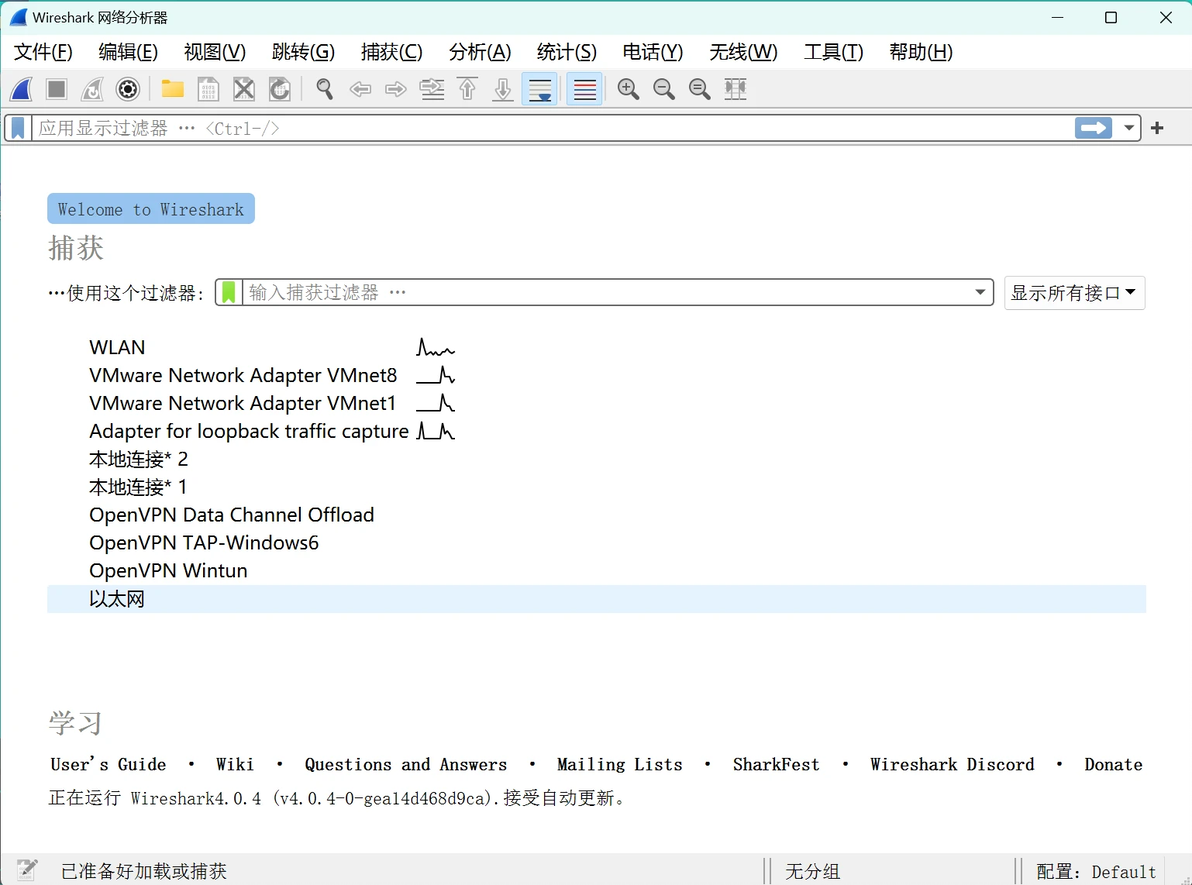The width and height of the screenshot is (1192, 885).
Task: Open the 显示所有接口 dropdown
Action: [x=1074, y=293]
